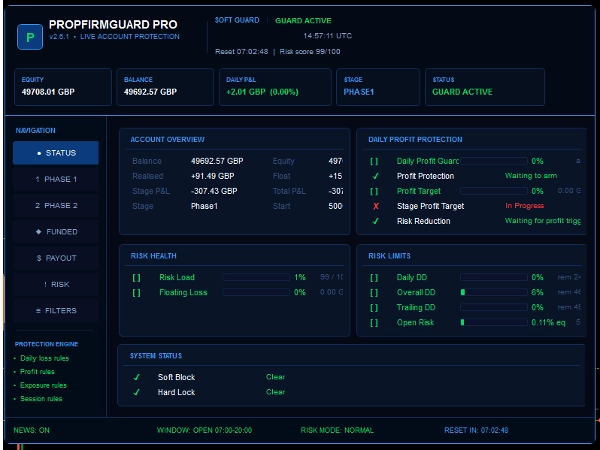
Task: Click the Overall DD bracket indicator
Action: (x=374, y=293)
